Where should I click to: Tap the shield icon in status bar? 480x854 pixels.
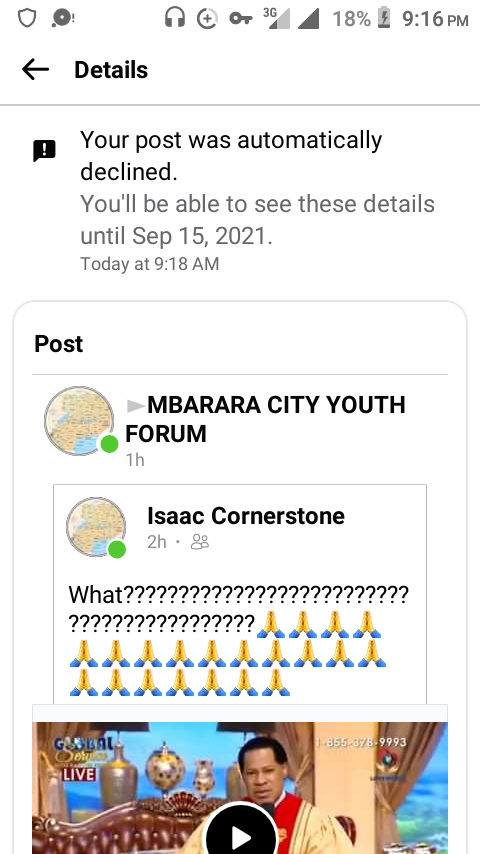tap(27, 19)
